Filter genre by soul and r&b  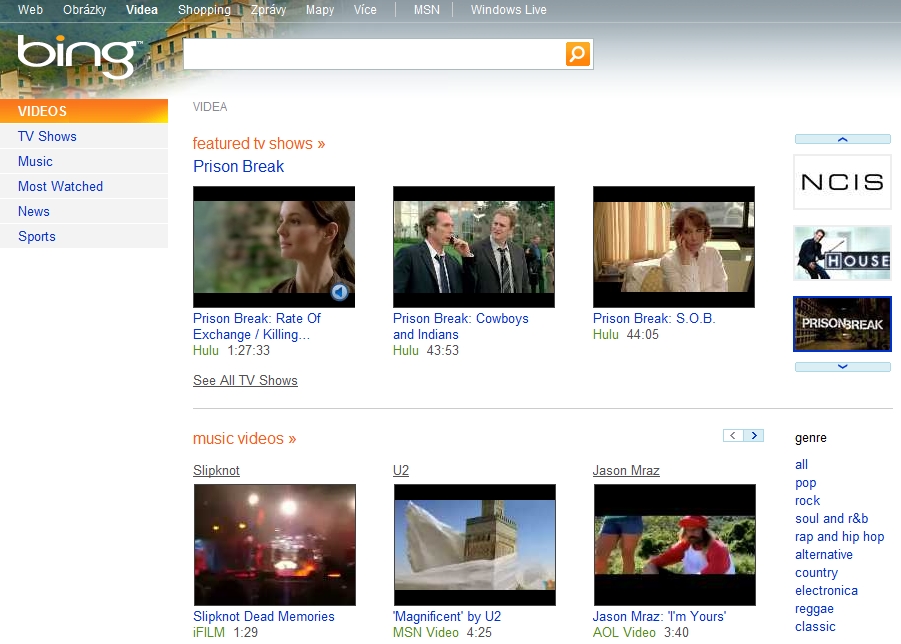click(831, 518)
